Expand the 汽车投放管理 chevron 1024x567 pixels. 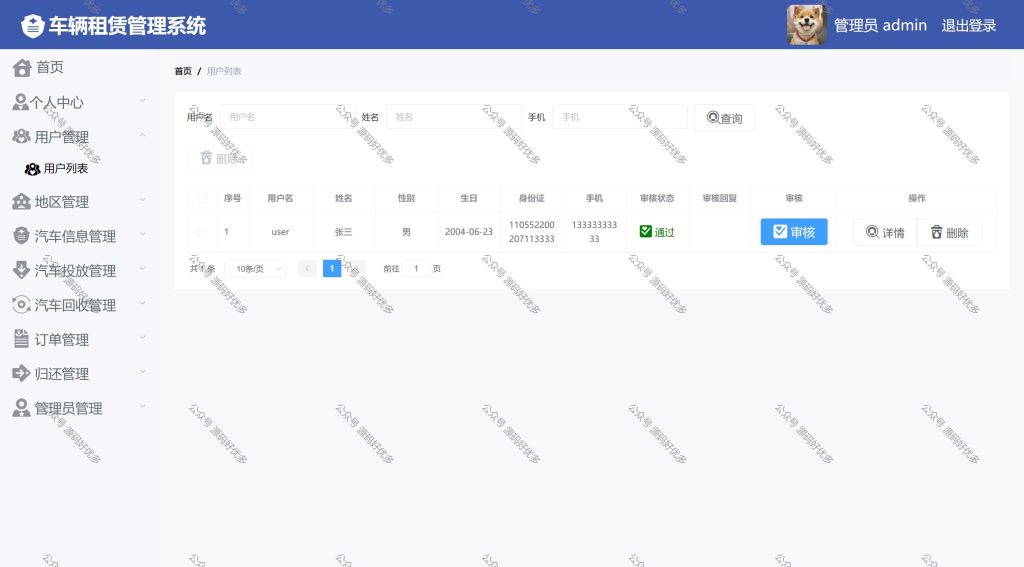[142, 268]
